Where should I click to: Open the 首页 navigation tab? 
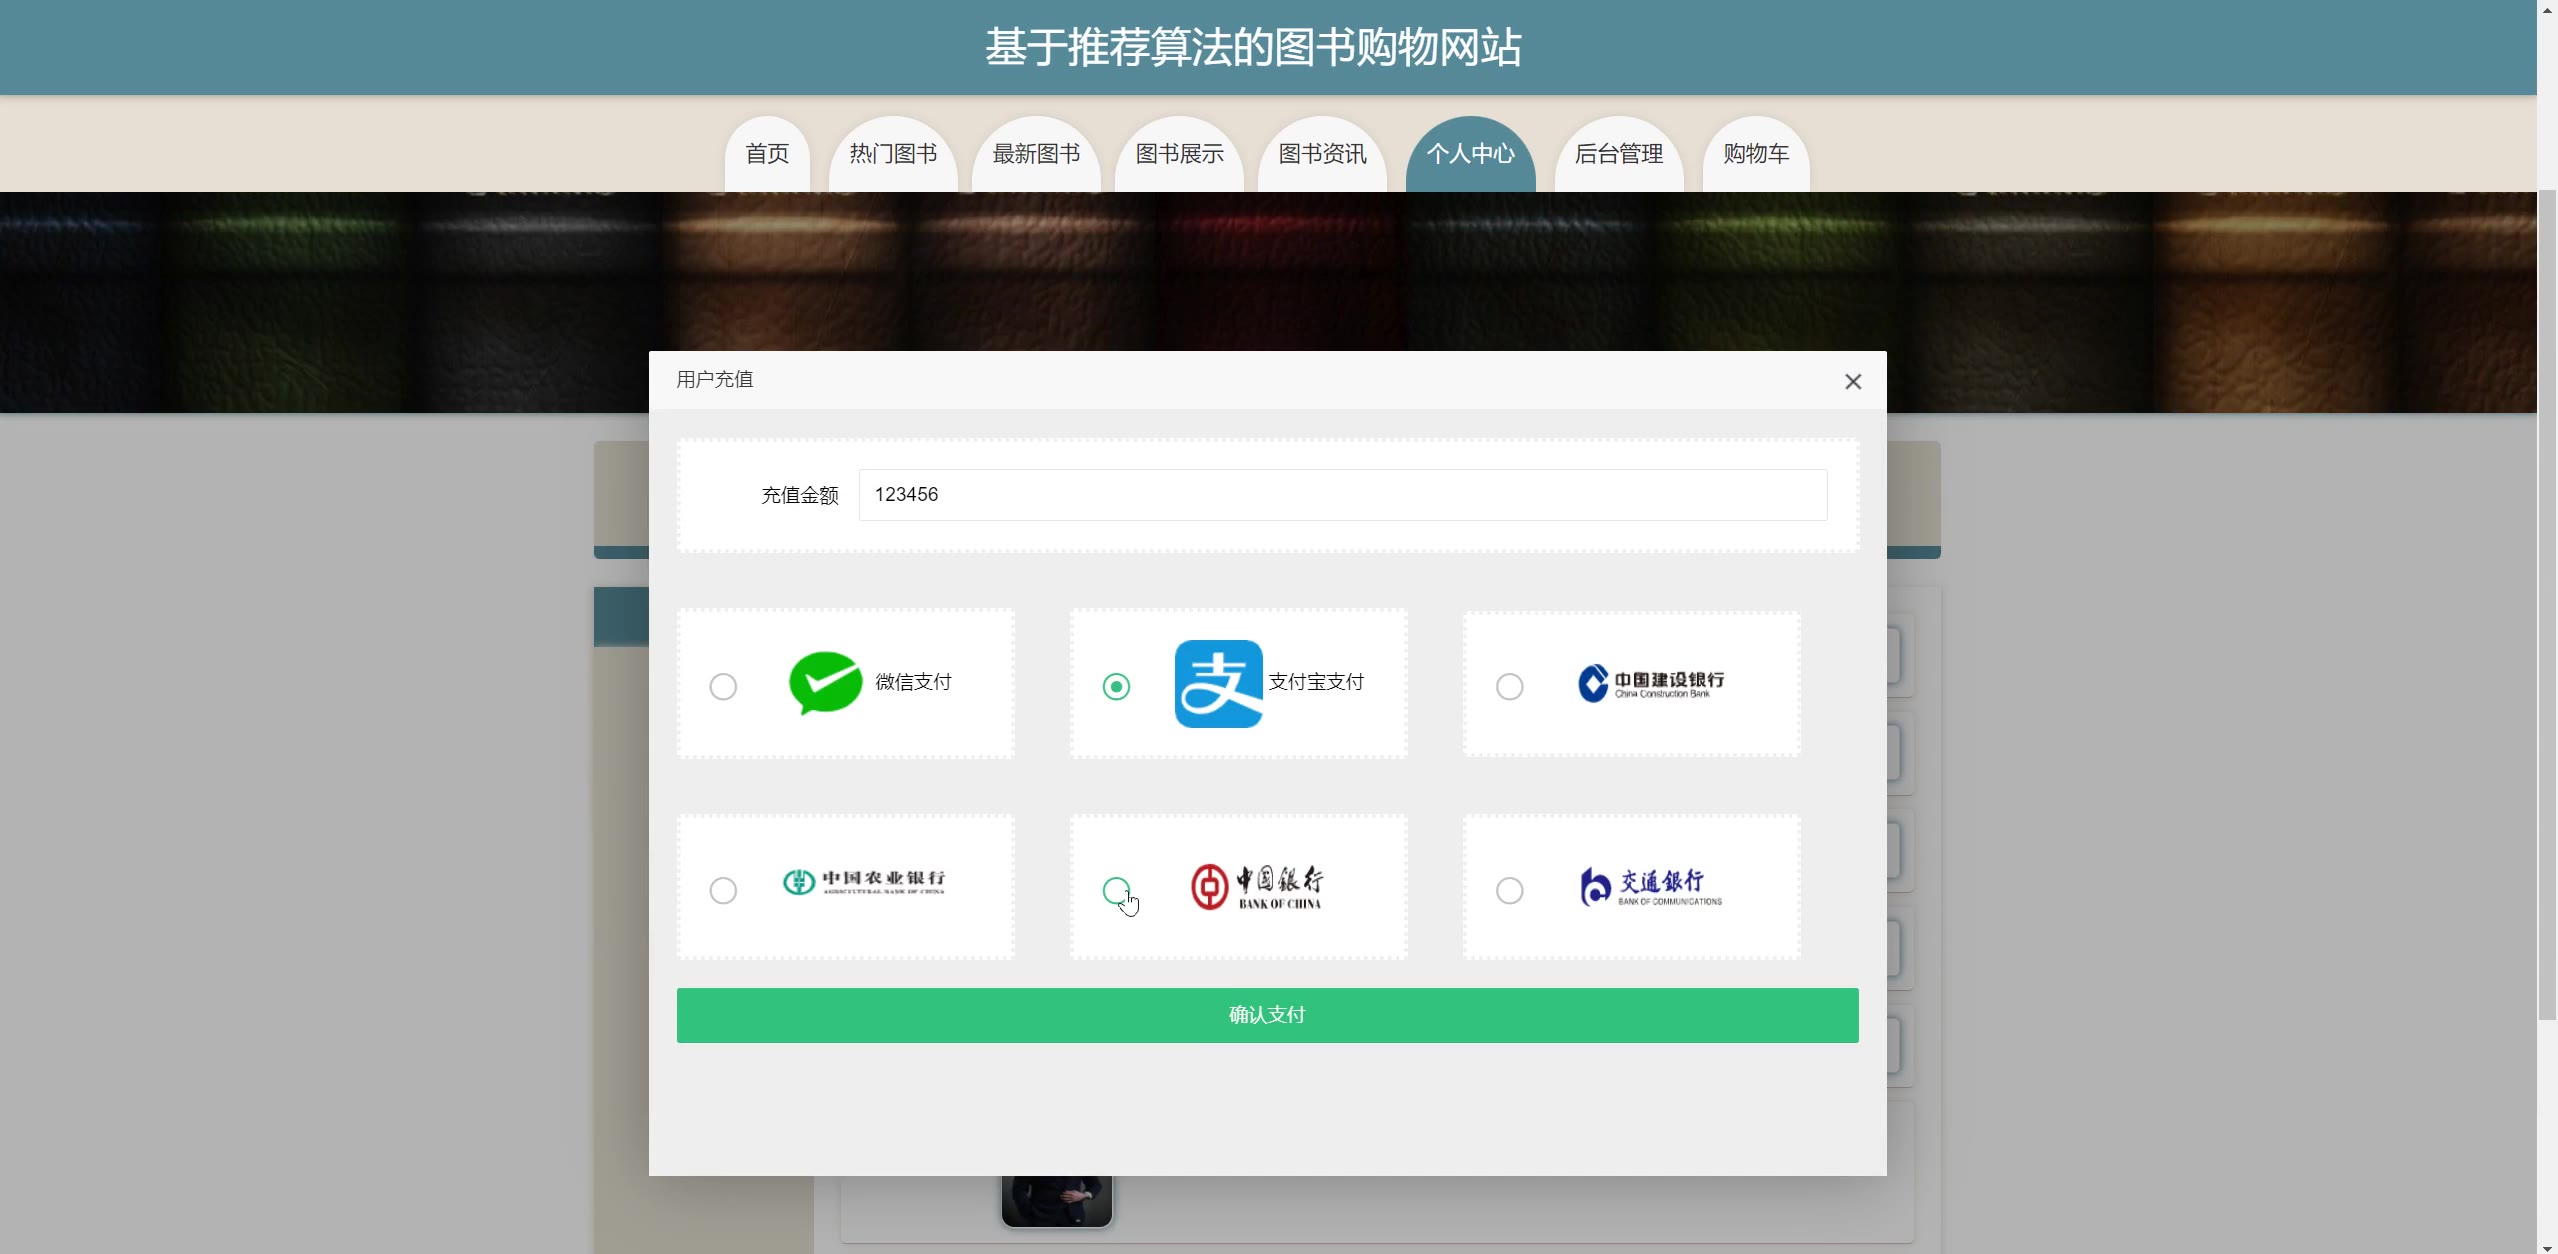(x=767, y=154)
